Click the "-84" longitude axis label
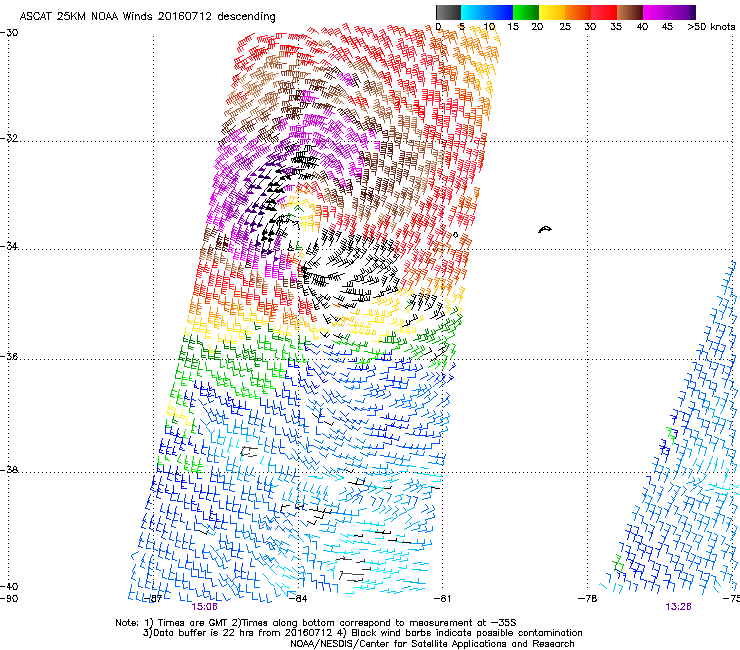Viewport: 740px width, 650px height. [298, 599]
